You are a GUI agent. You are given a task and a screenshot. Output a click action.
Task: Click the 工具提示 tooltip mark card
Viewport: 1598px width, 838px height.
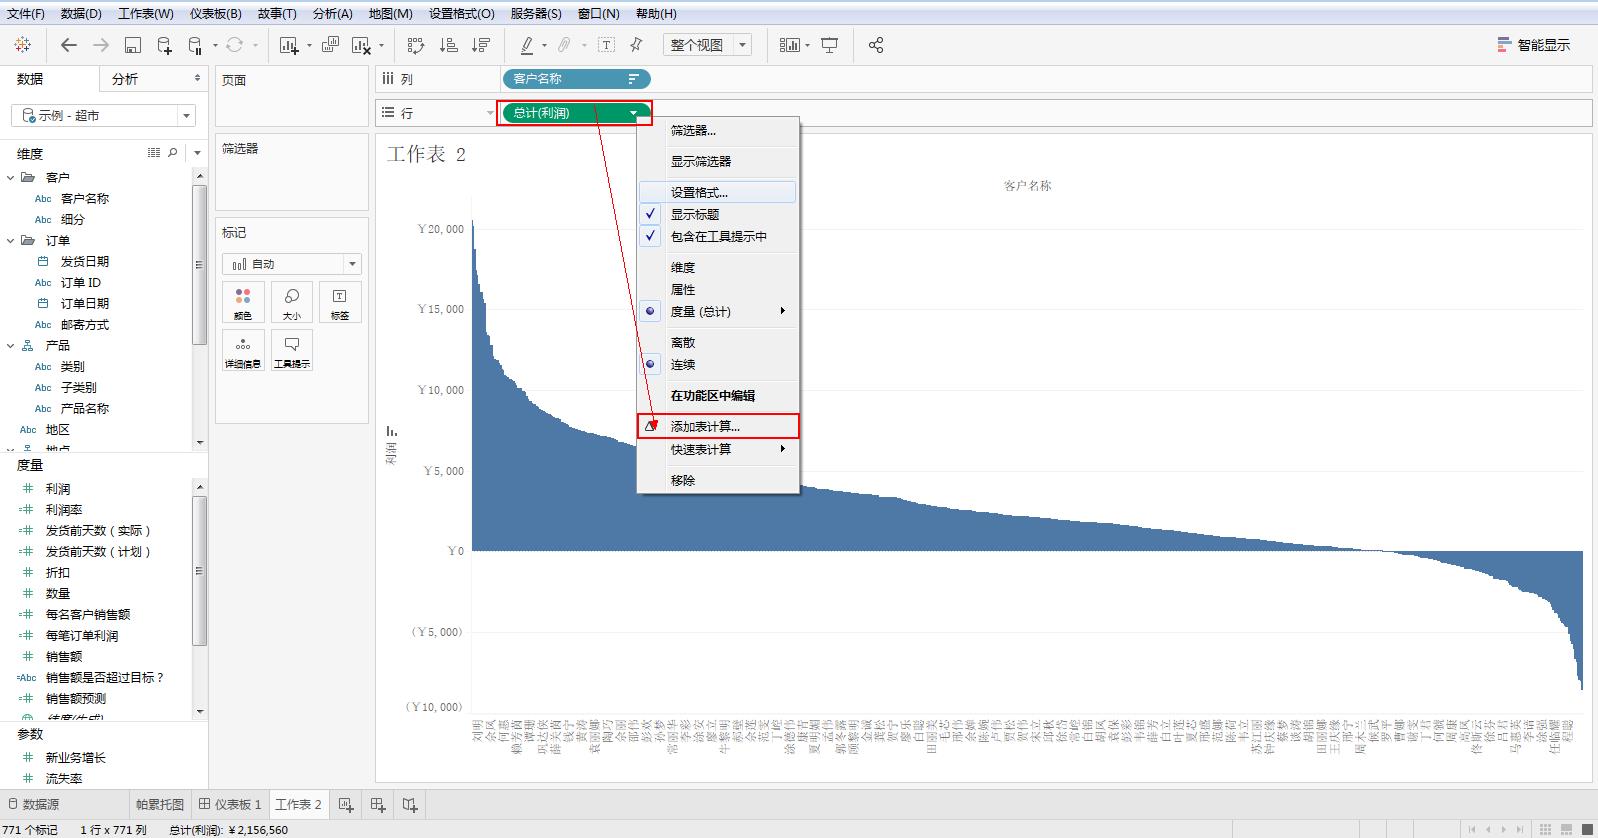[x=292, y=350]
